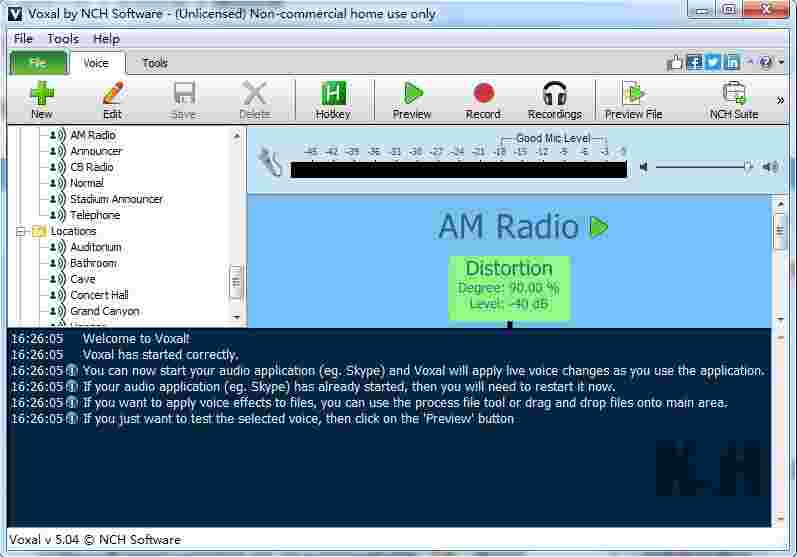This screenshot has width=797, height=557.
Task: Click the 'Voxal v 5.04 © NCH Software' status text
Action: (95, 540)
